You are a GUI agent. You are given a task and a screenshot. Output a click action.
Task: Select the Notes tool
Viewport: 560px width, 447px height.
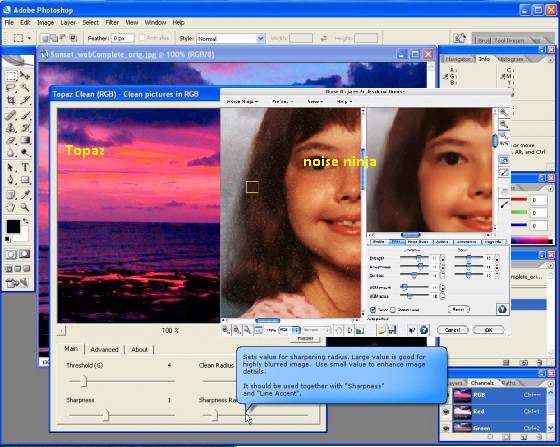(11, 195)
